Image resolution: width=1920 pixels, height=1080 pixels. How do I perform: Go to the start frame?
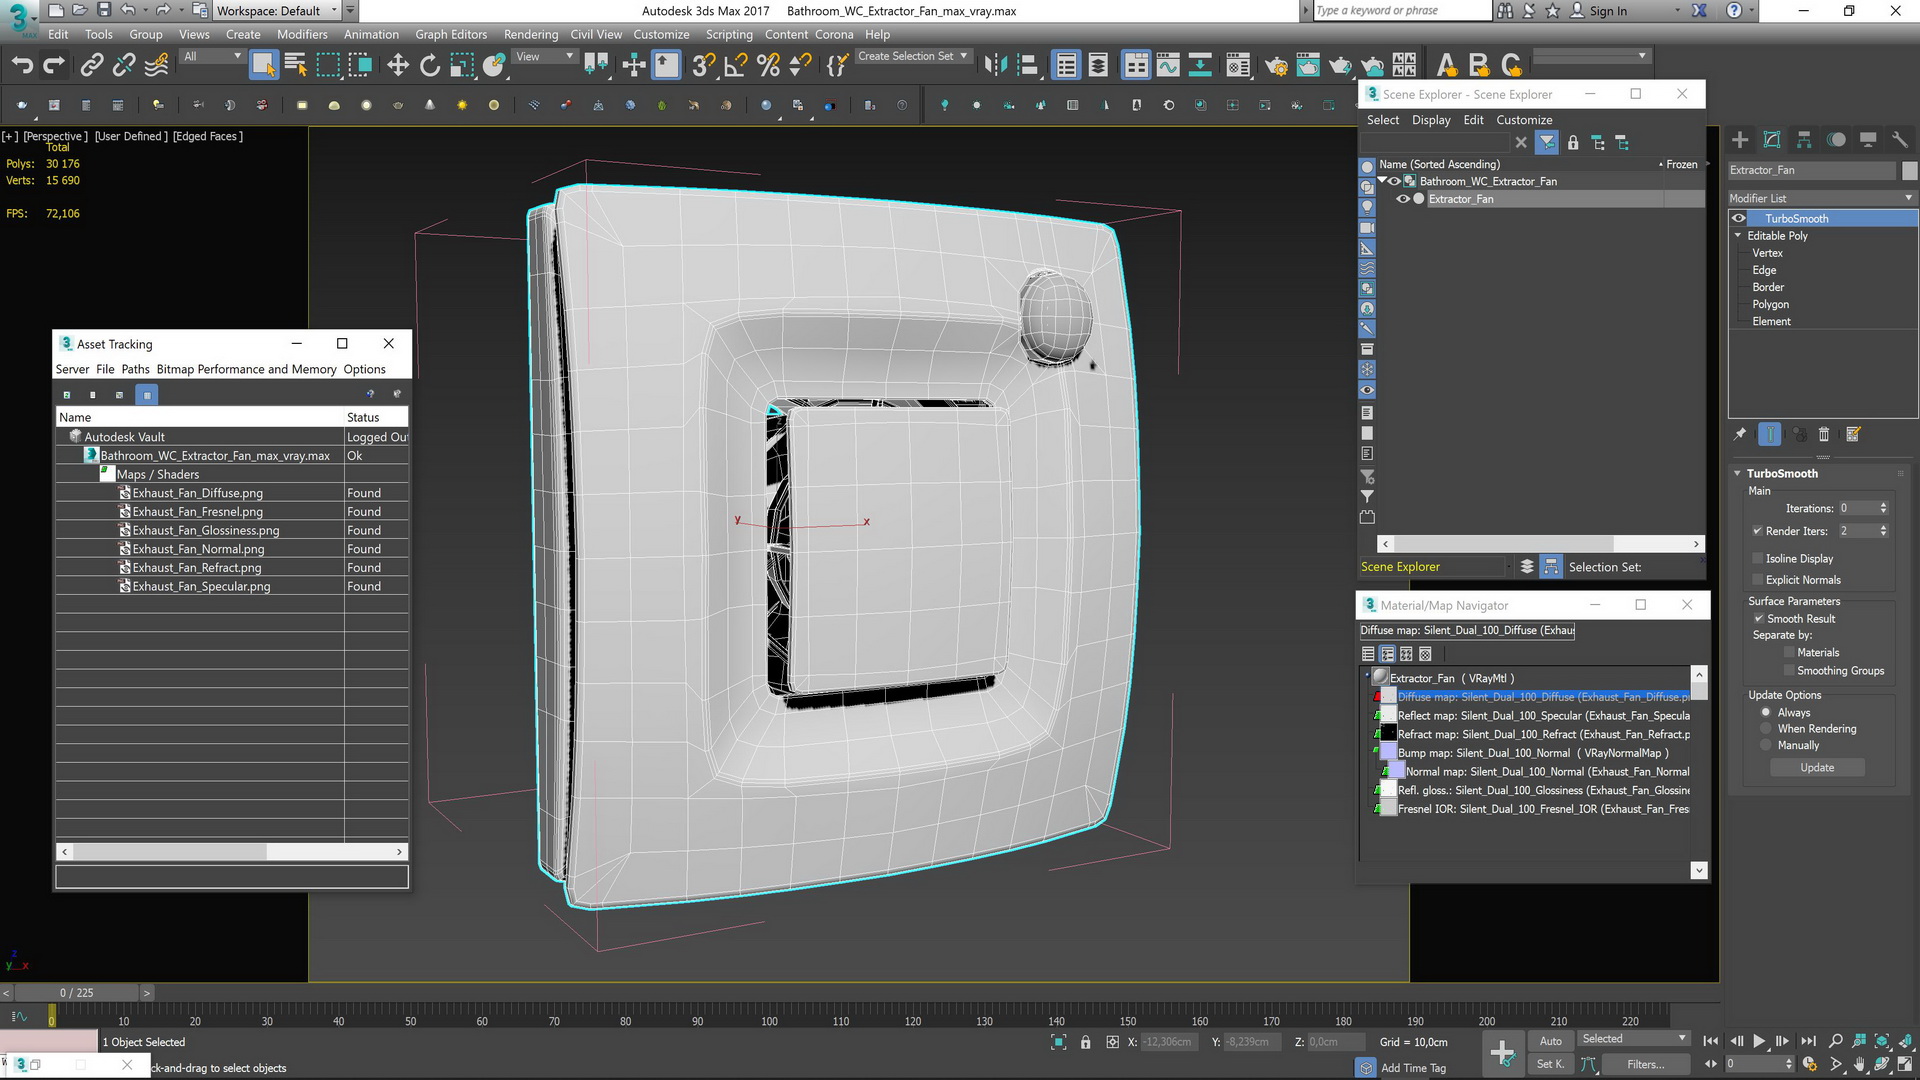tap(1711, 1041)
